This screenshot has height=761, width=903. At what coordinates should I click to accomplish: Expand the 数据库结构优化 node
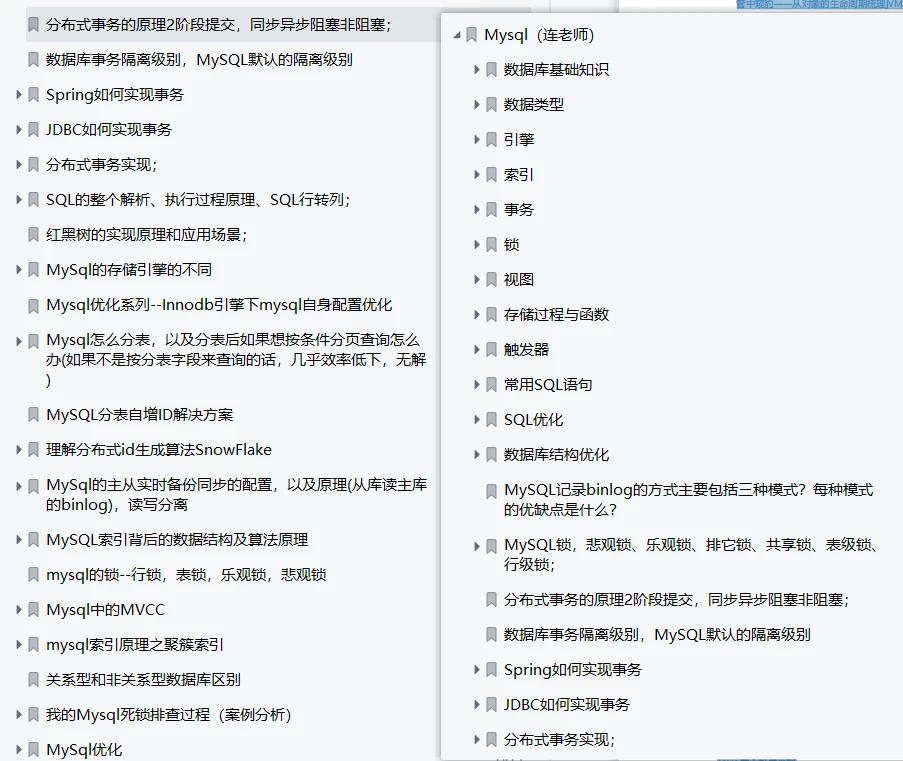click(x=477, y=455)
